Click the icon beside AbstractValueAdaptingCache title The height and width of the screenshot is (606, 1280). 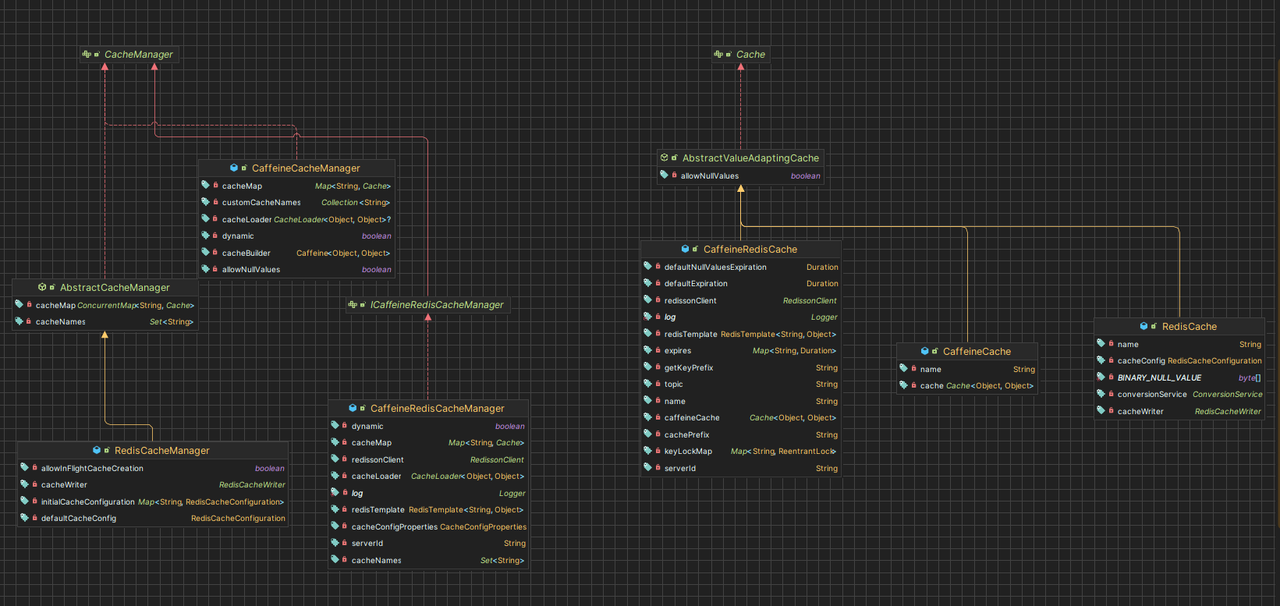pyautogui.click(x=666, y=158)
